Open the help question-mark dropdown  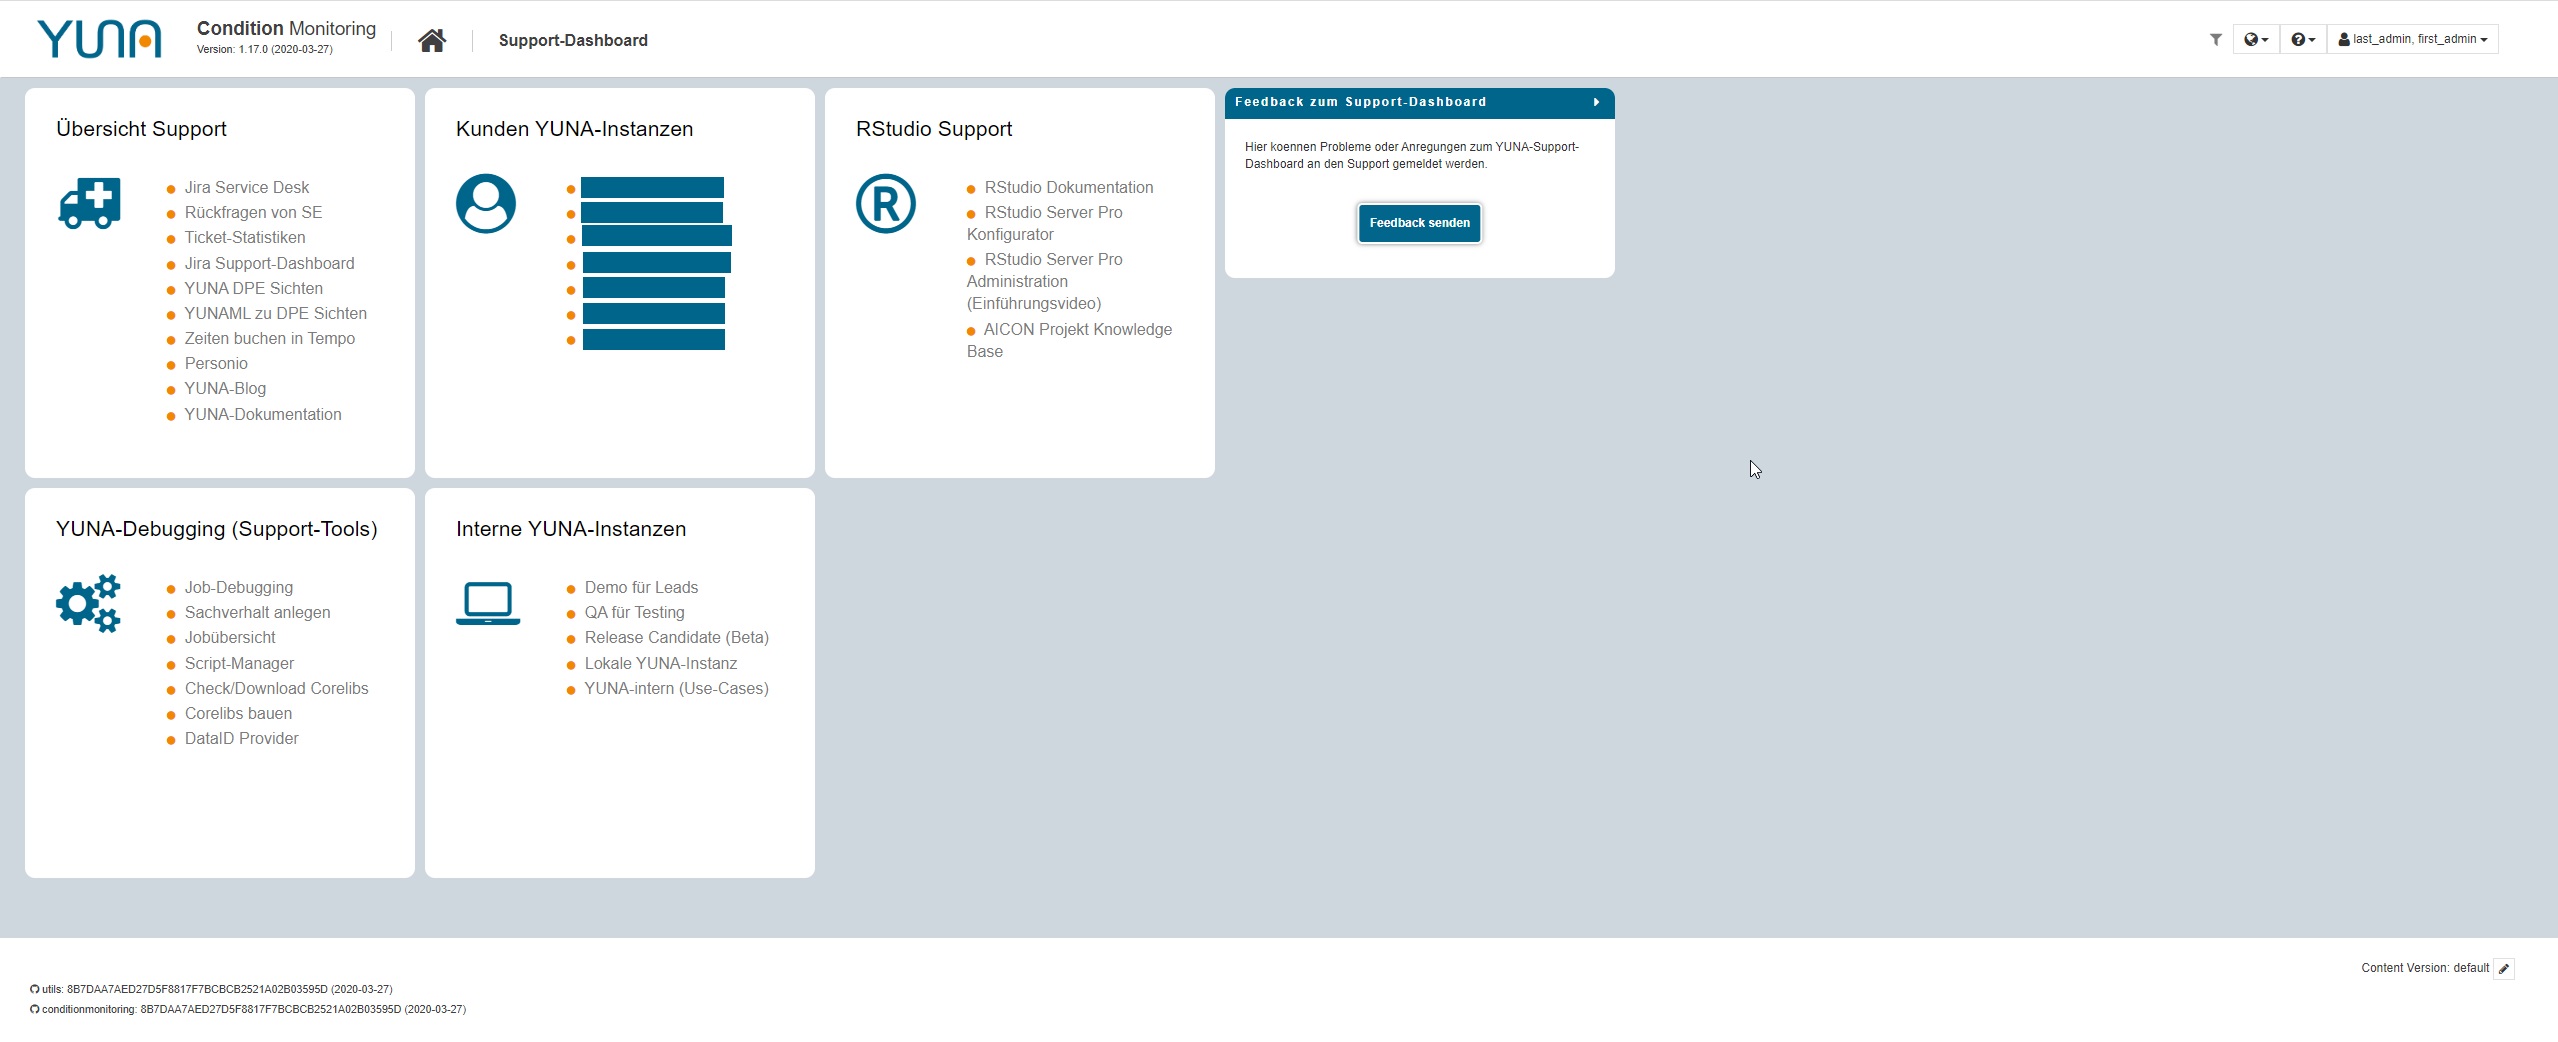coord(2303,39)
